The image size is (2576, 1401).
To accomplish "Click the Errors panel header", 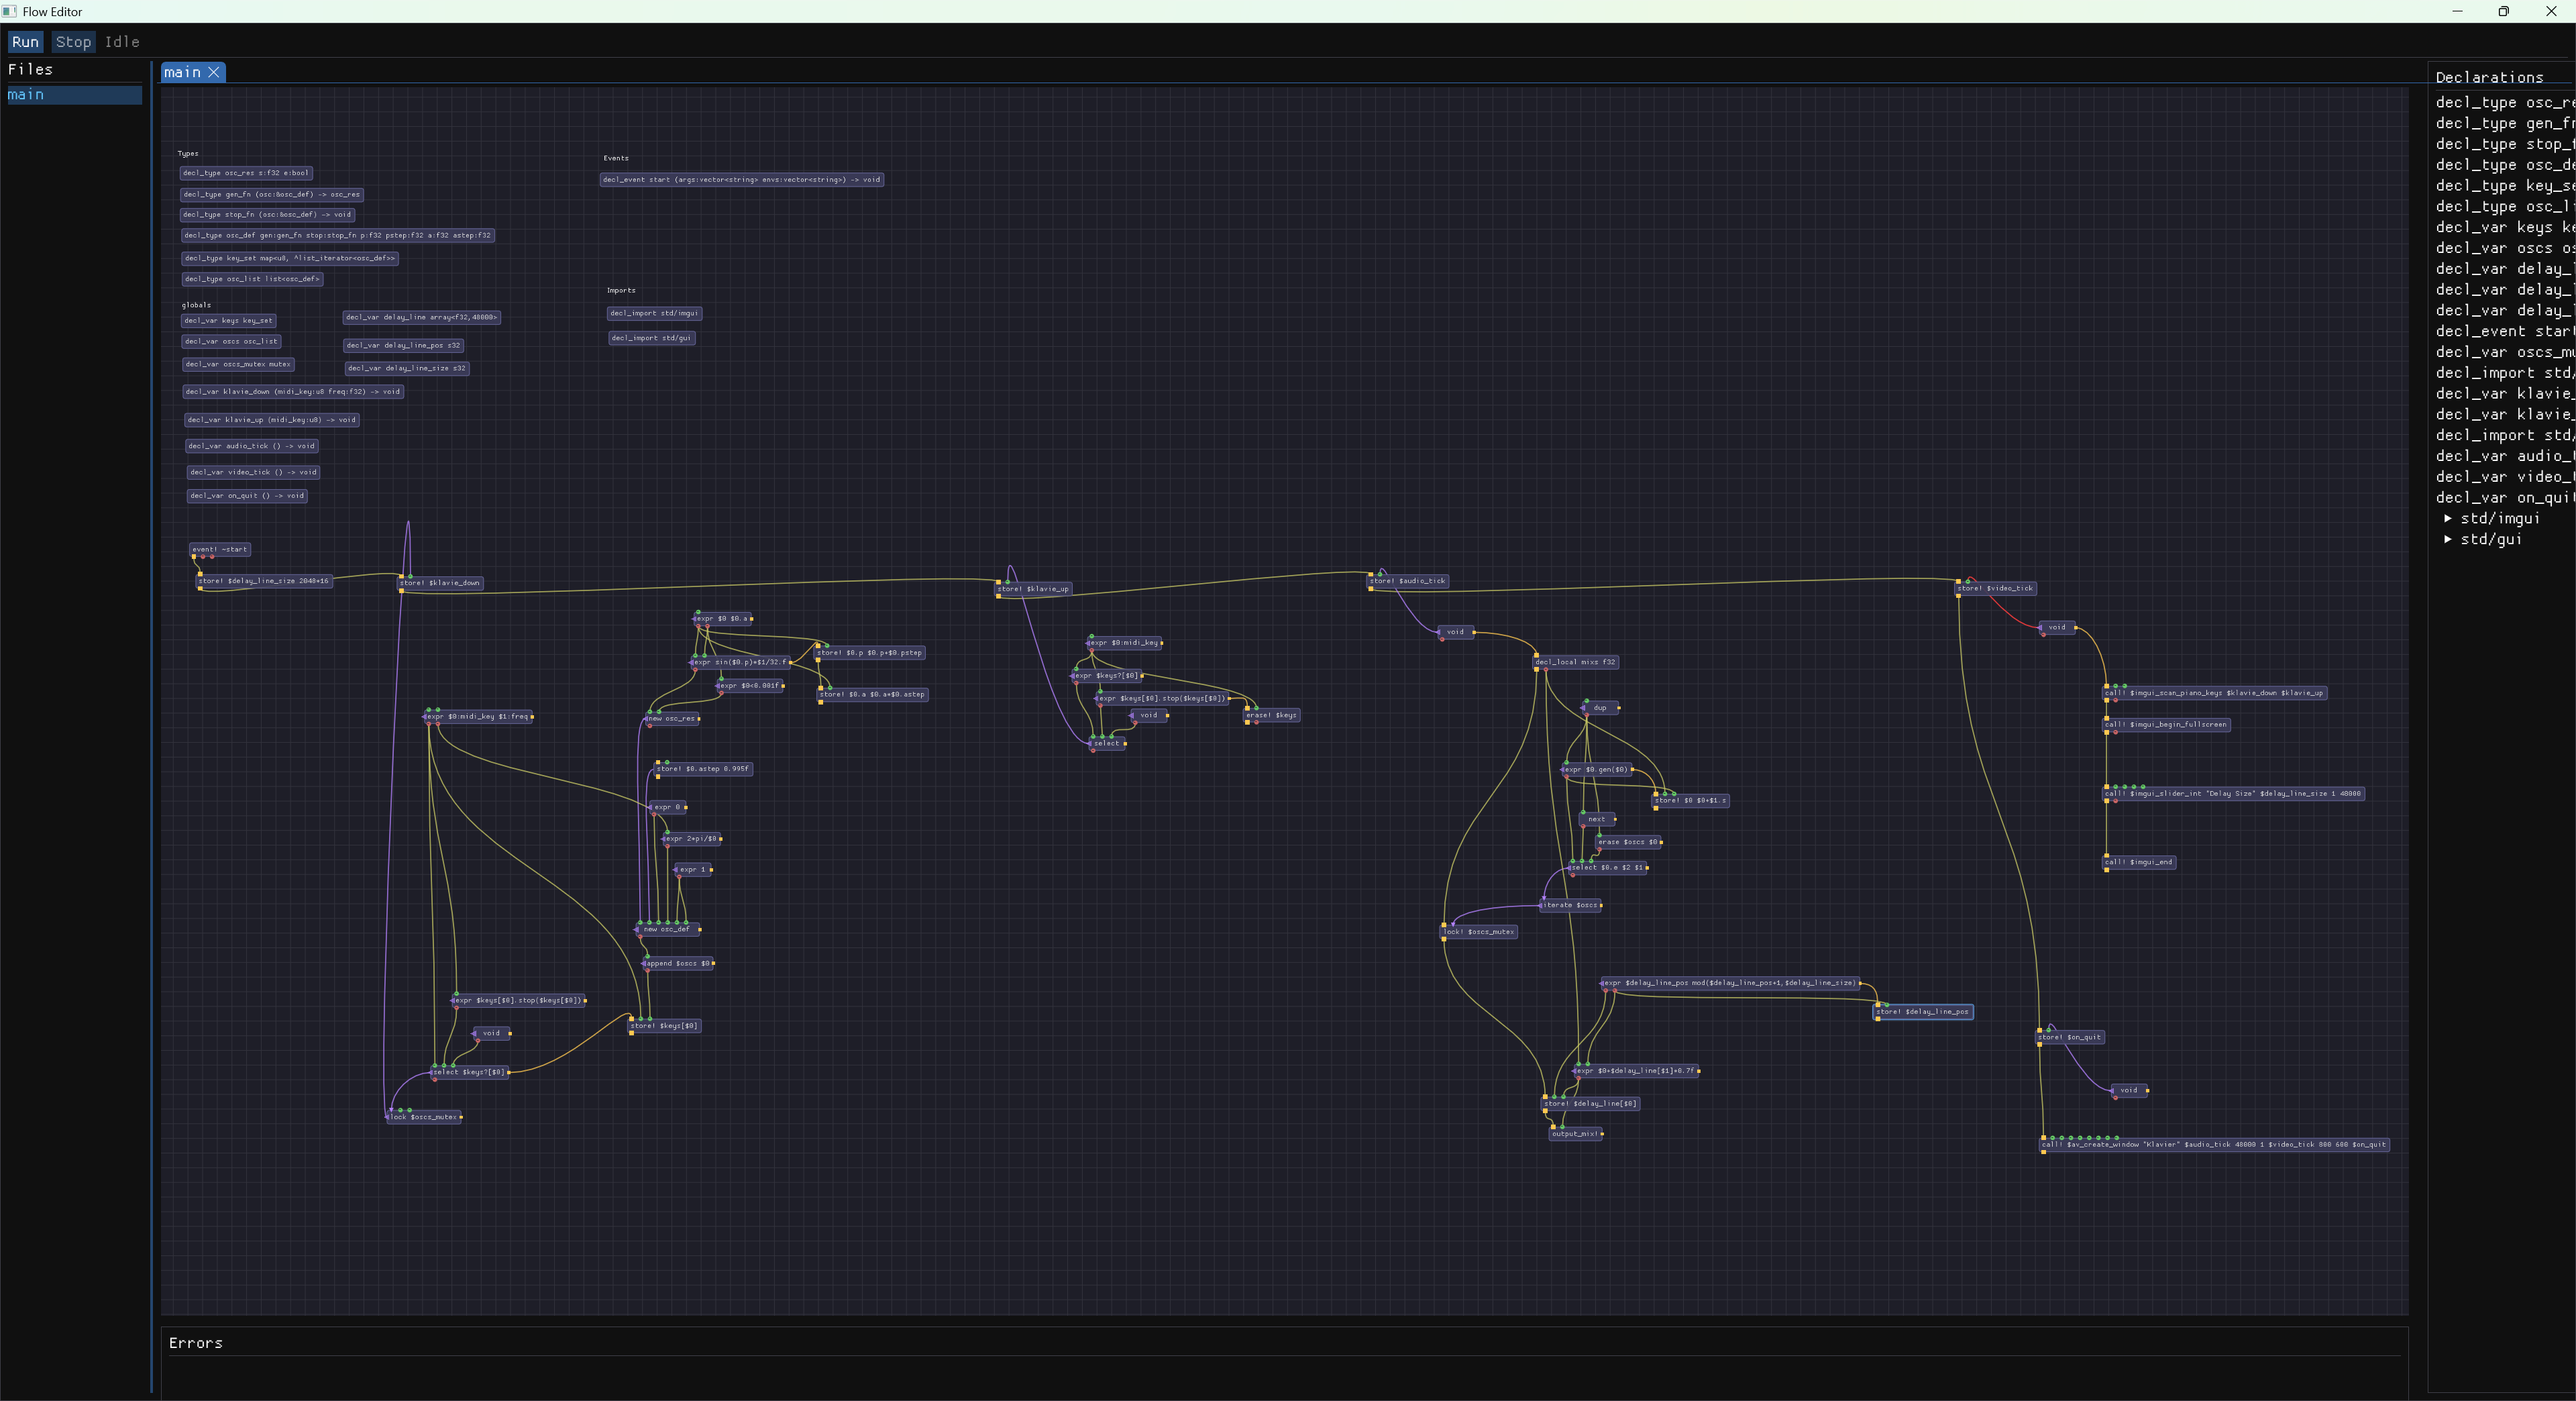I will point(196,1343).
